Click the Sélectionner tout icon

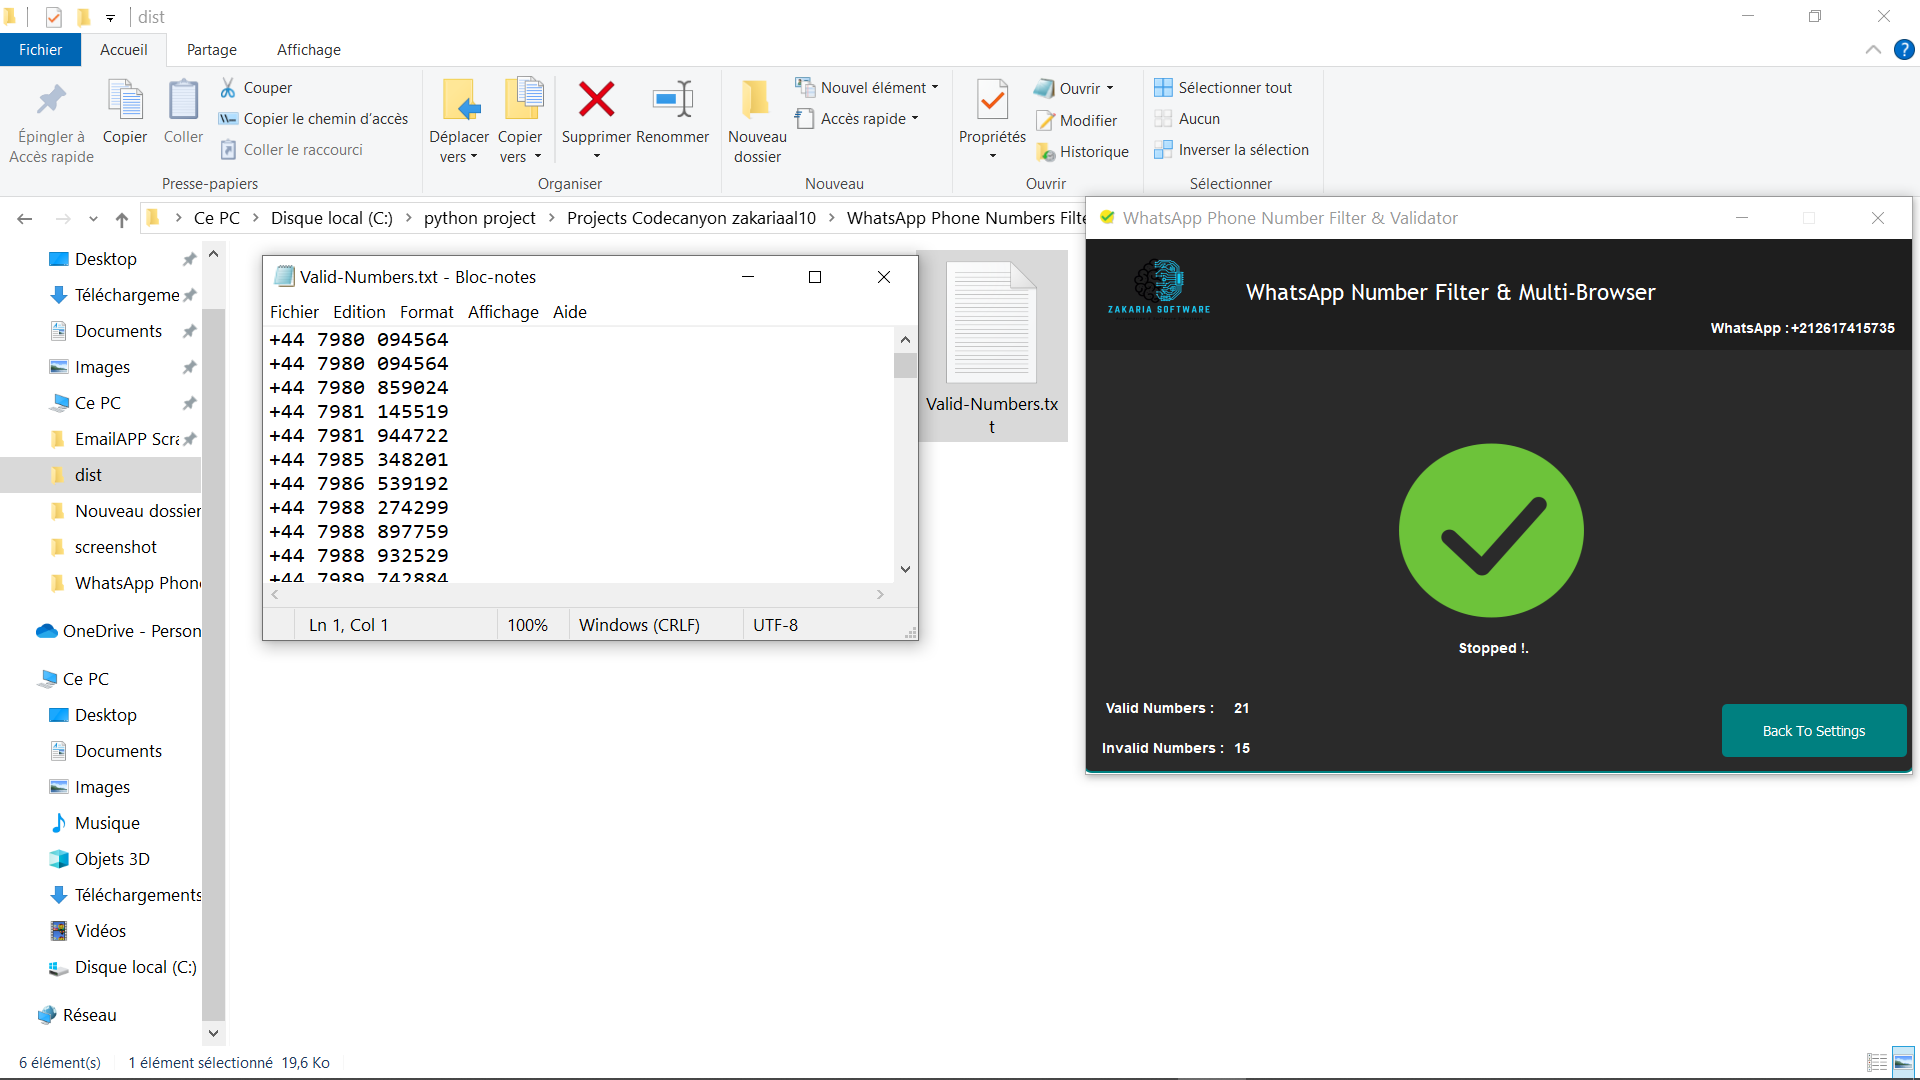coord(1163,88)
